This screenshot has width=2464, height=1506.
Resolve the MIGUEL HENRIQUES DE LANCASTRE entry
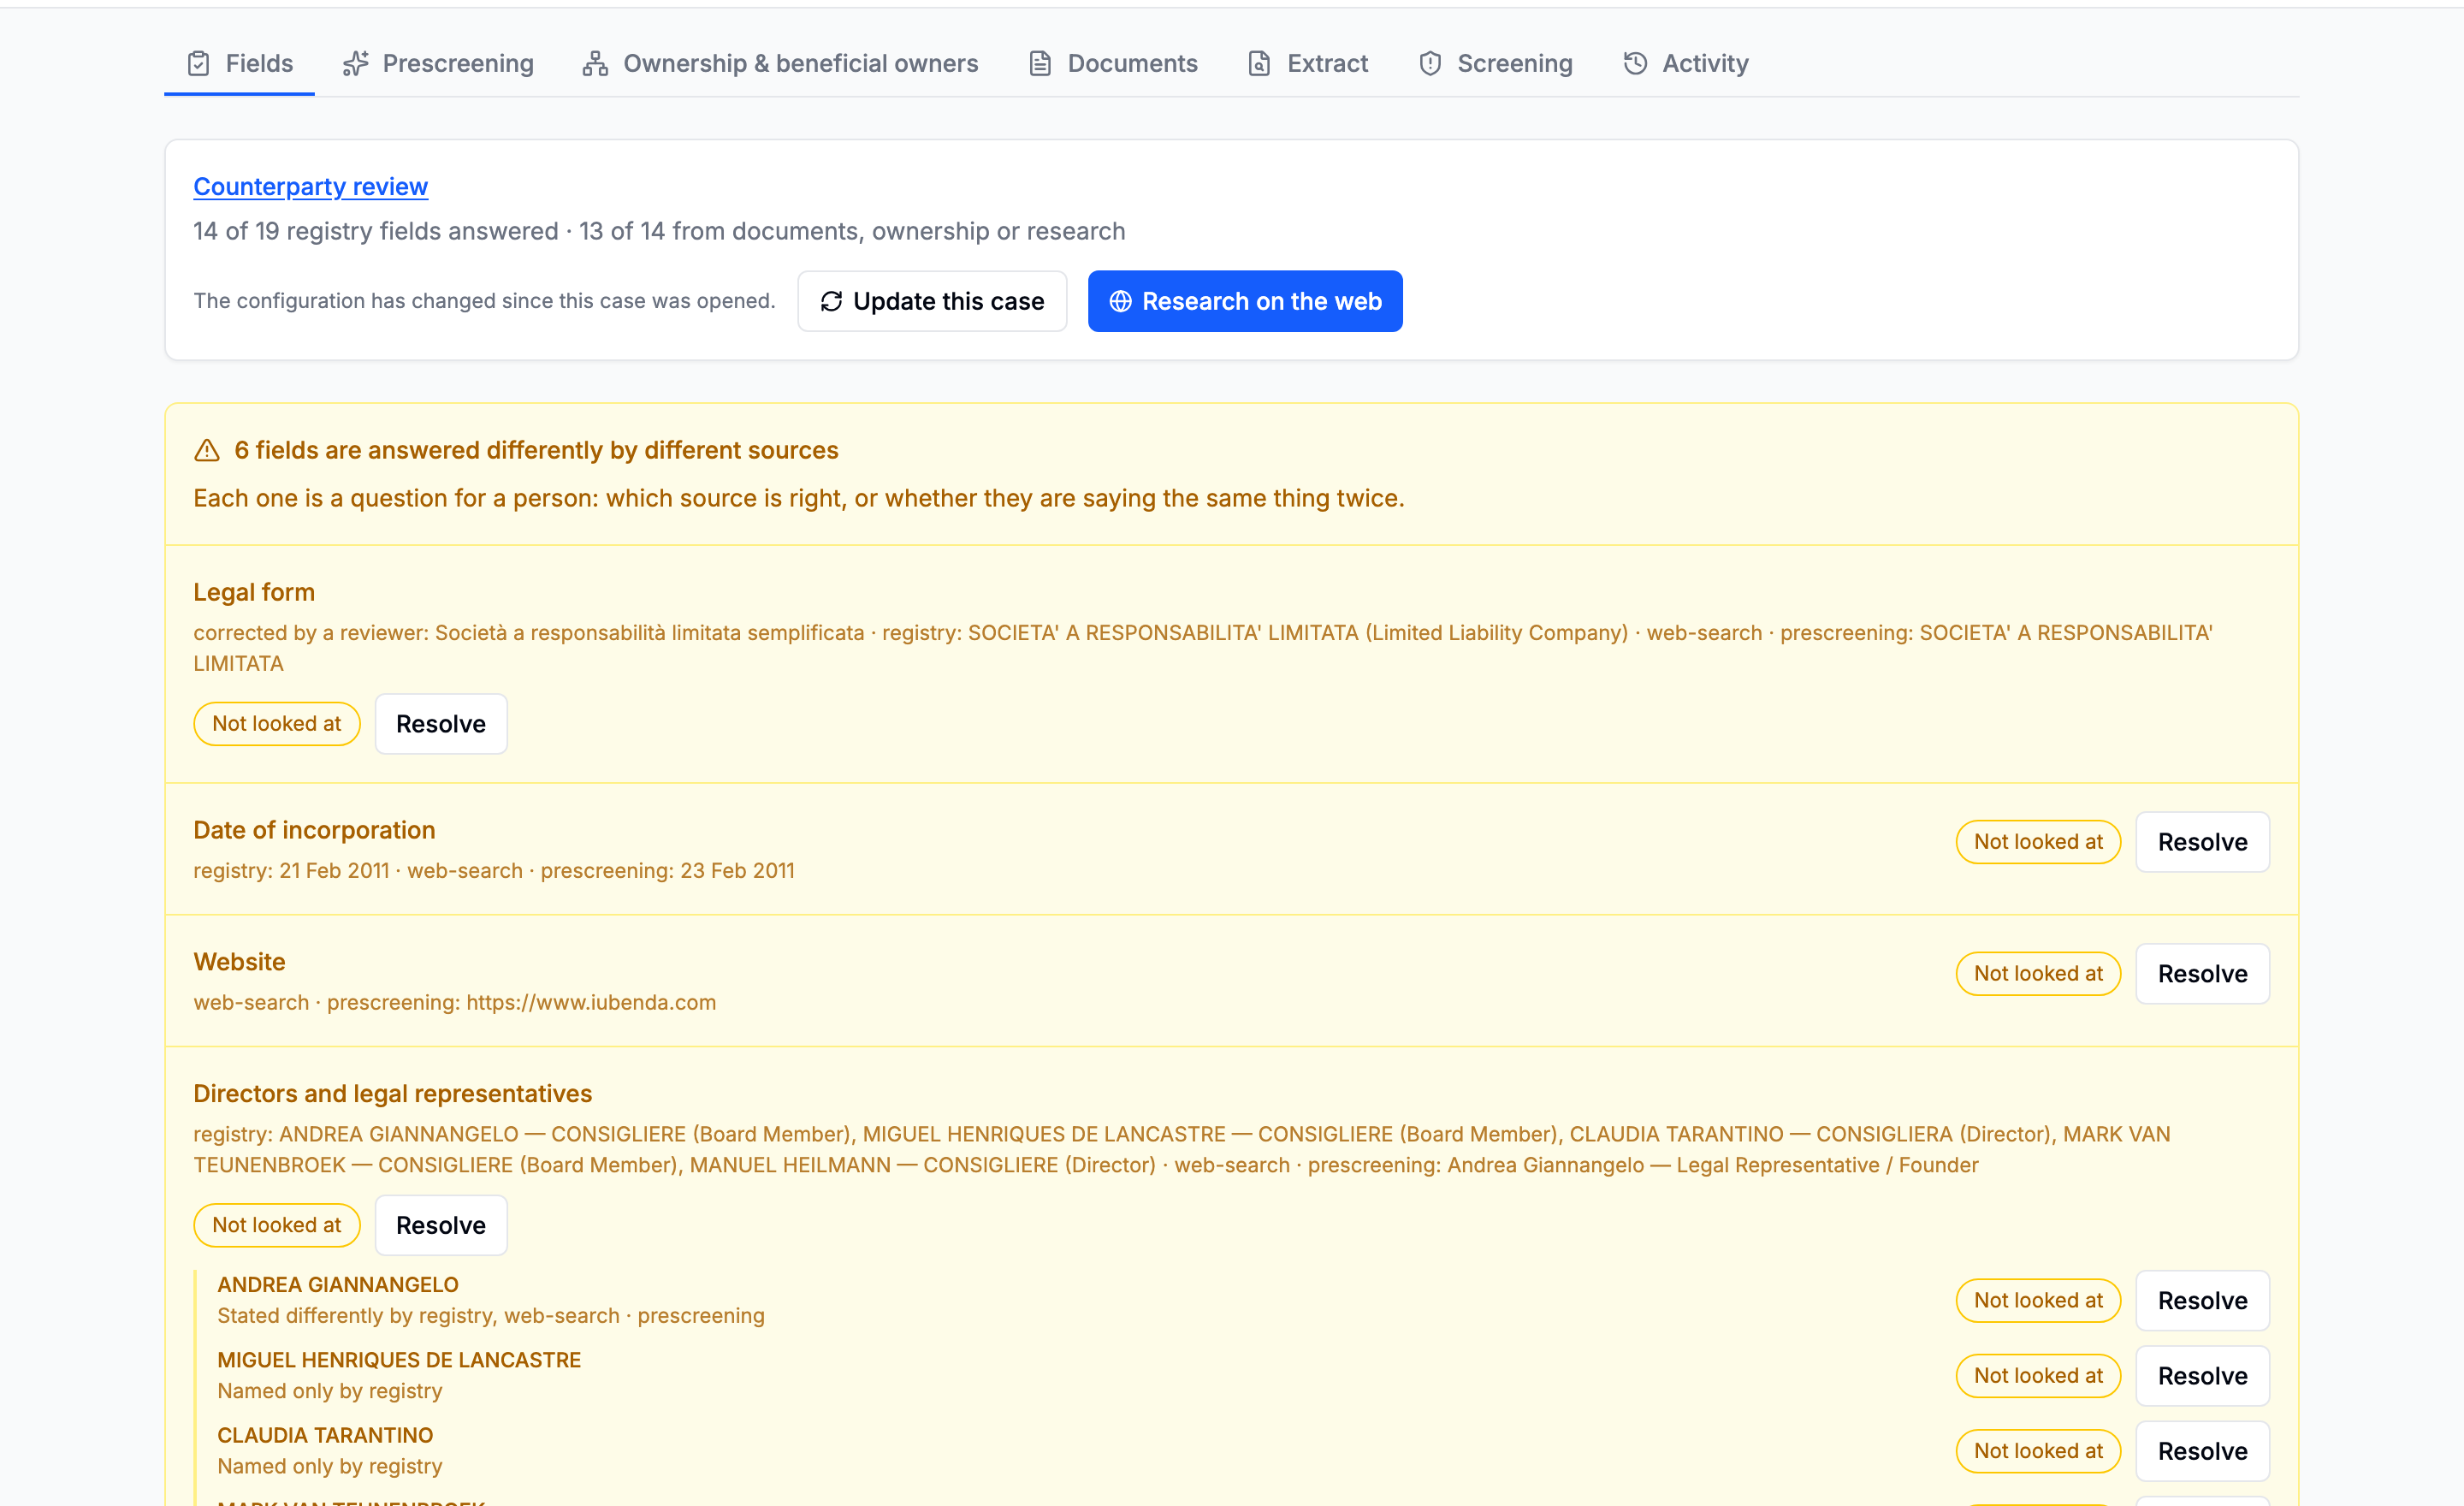(2202, 1376)
